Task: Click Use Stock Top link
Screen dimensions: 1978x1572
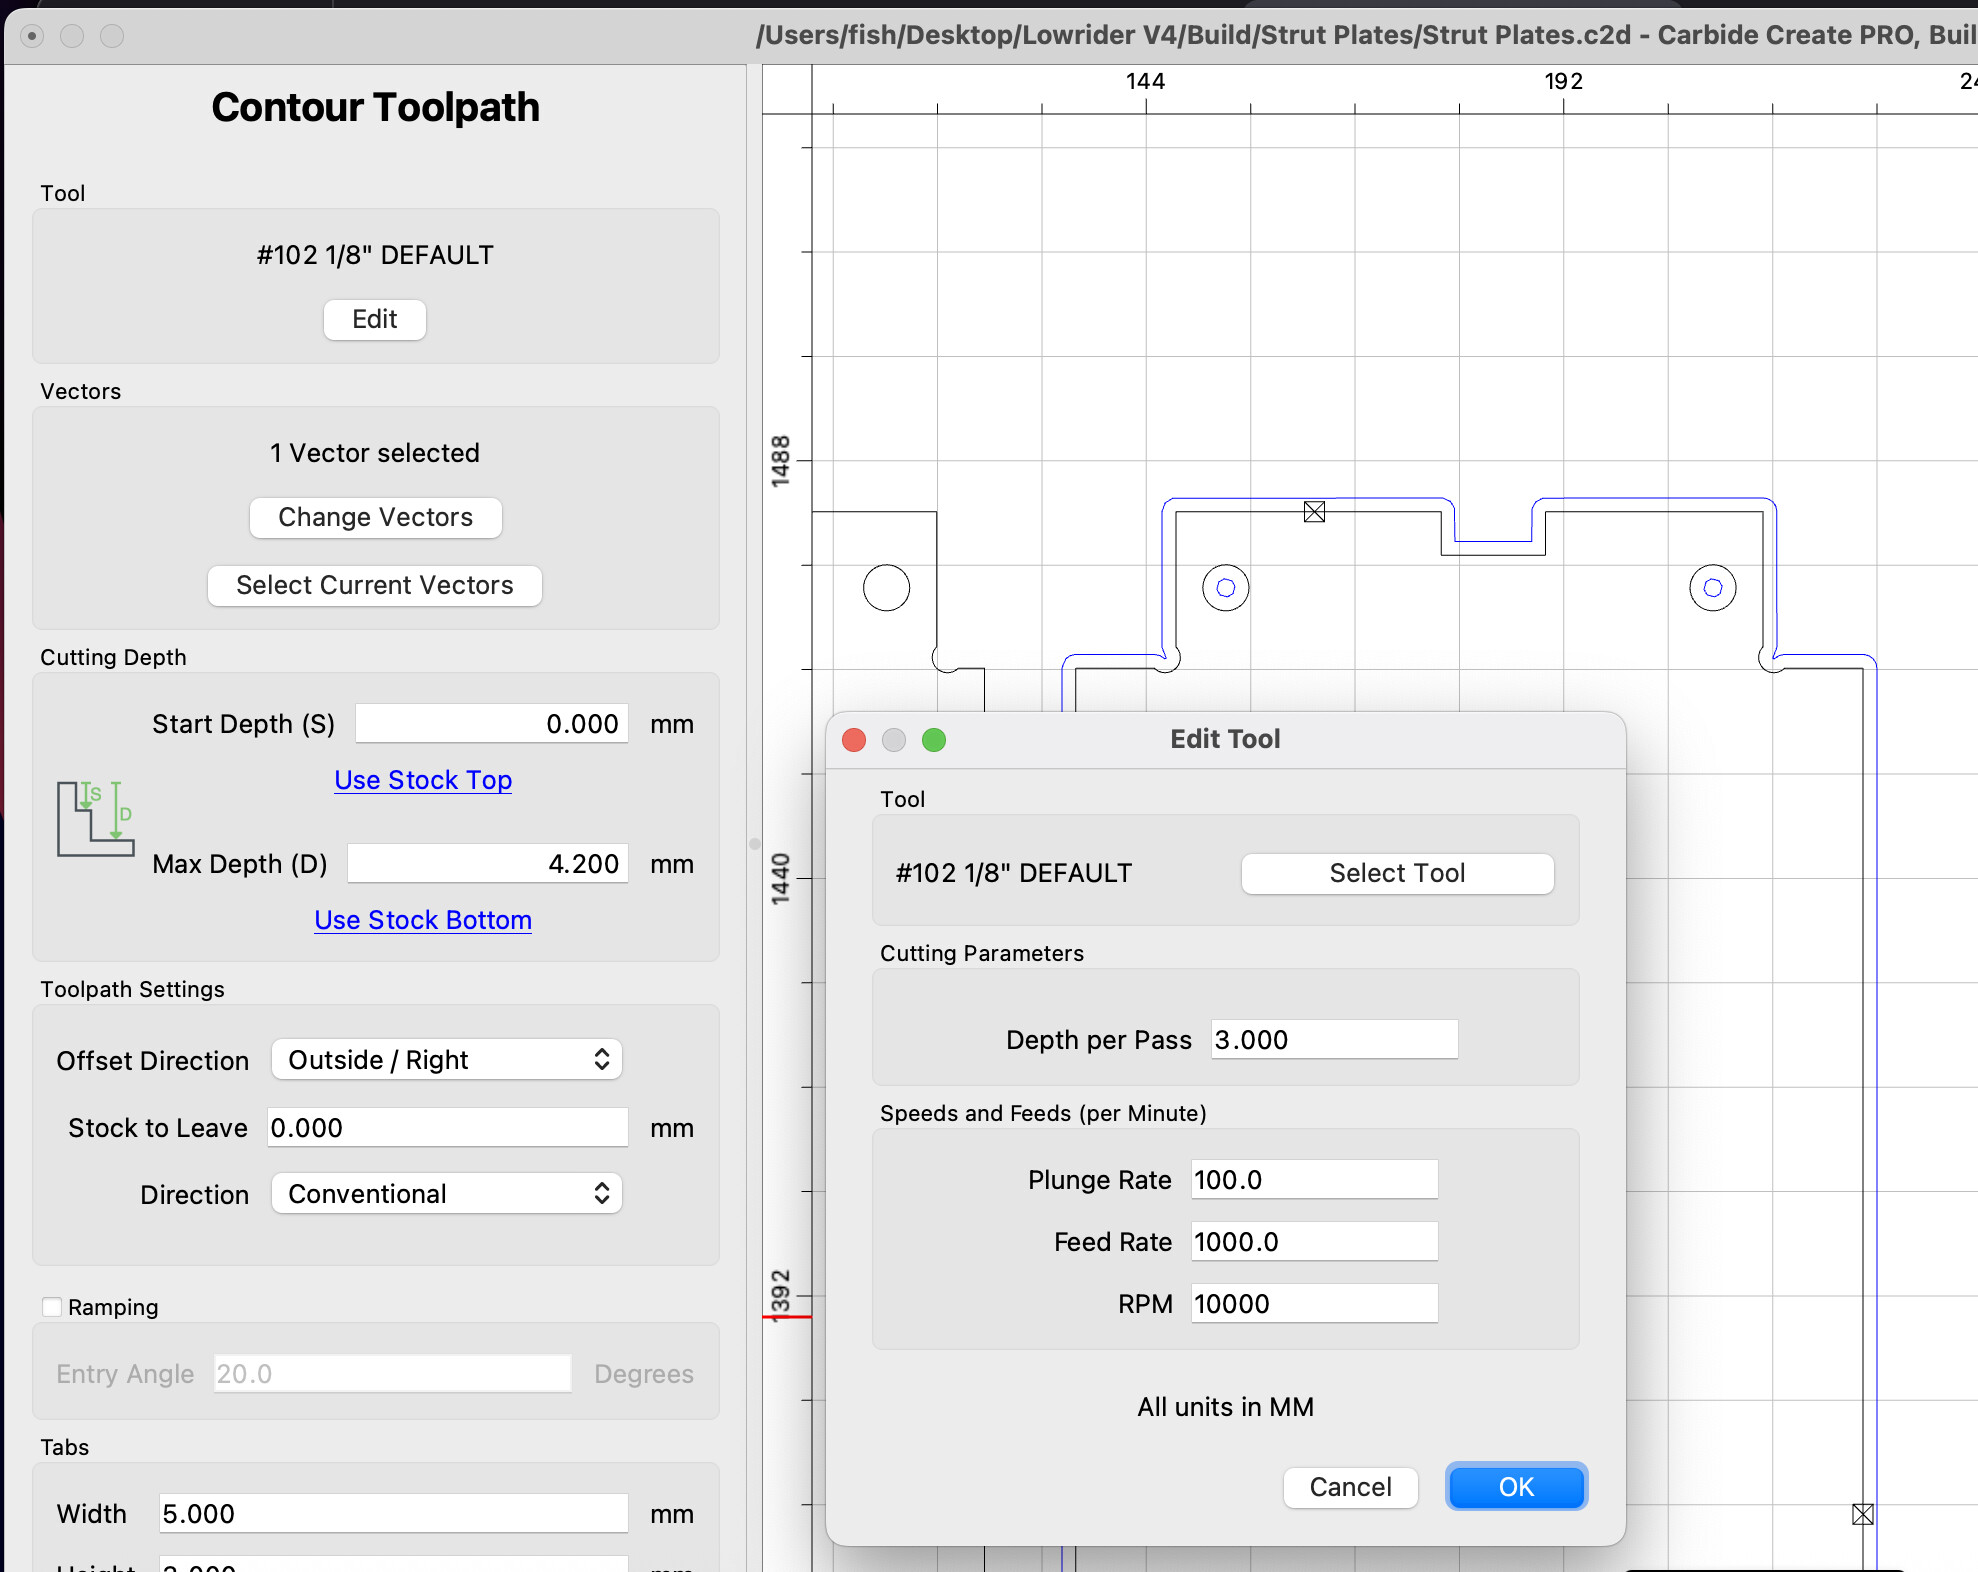Action: pyautogui.click(x=423, y=780)
